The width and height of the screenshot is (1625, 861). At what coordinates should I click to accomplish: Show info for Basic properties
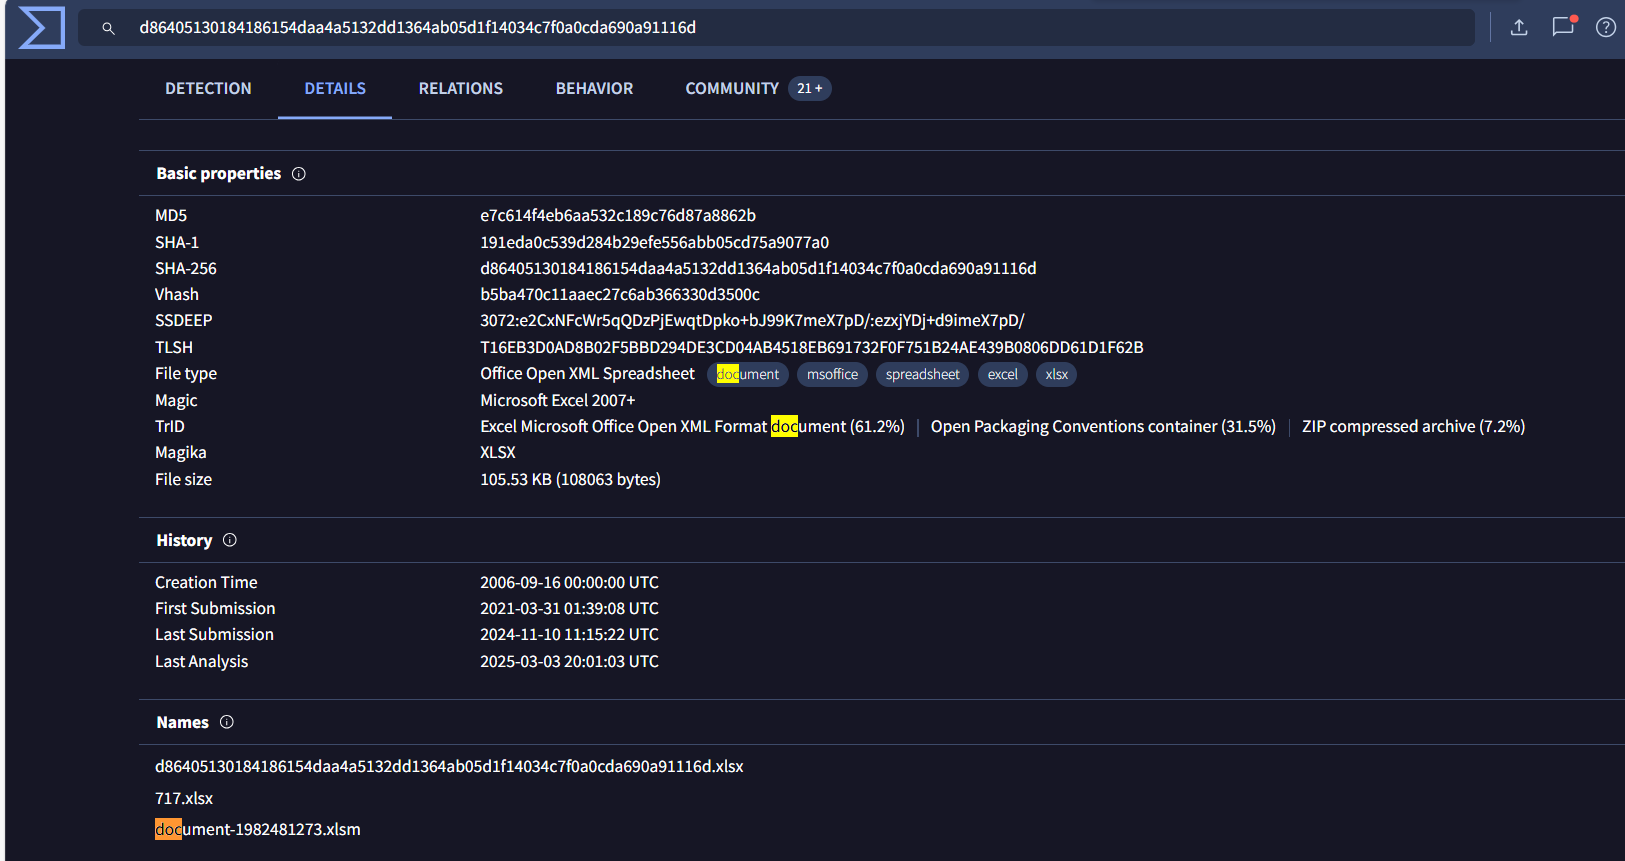[x=299, y=174]
